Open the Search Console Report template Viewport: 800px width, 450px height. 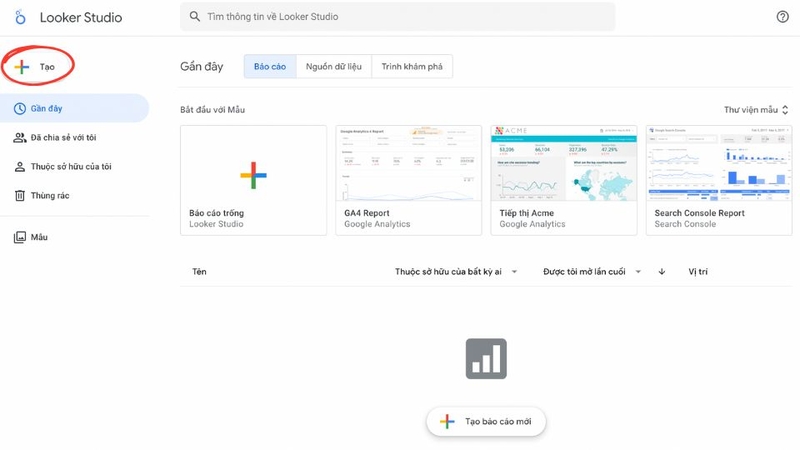[719, 180]
